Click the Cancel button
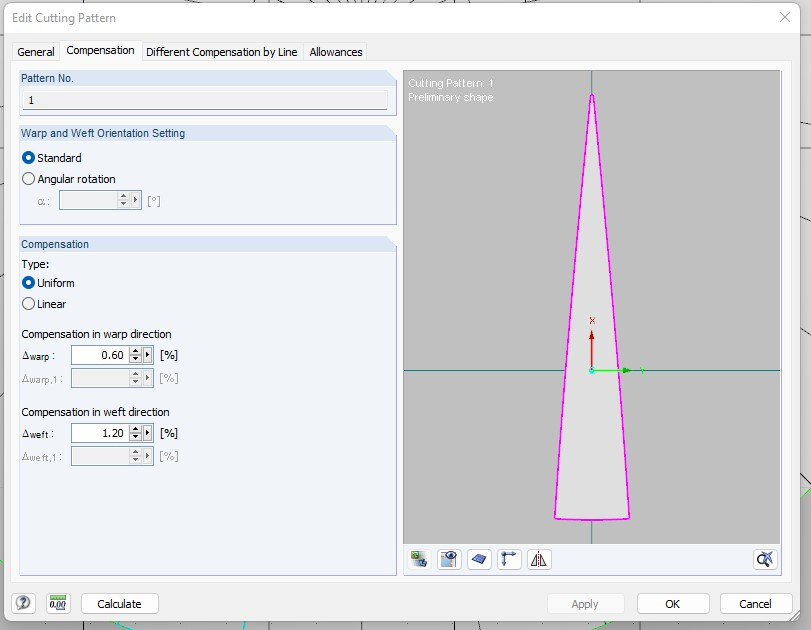 pos(755,604)
